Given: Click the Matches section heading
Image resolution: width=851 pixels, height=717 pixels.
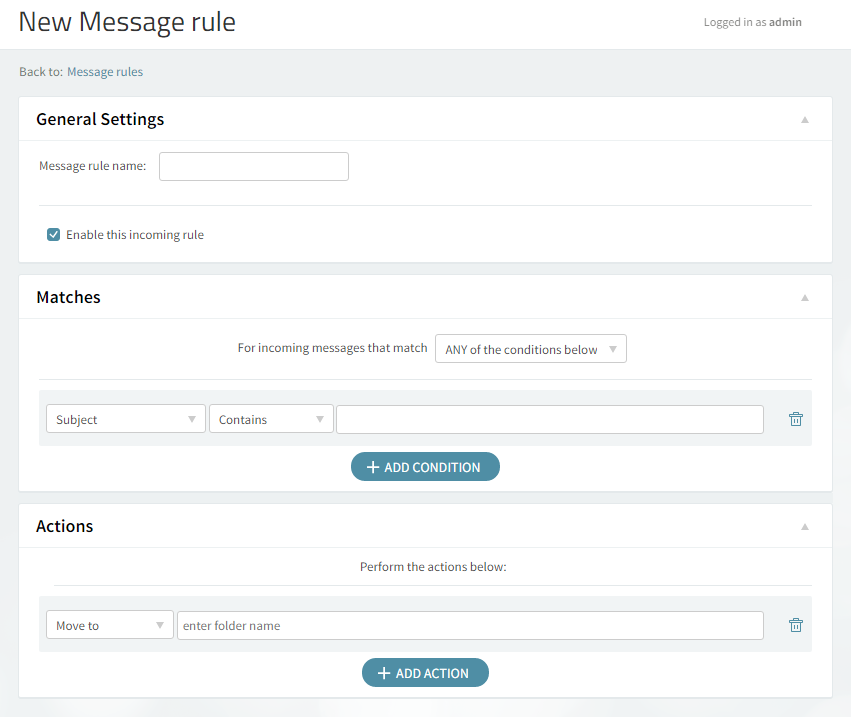Looking at the screenshot, I should 68,297.
